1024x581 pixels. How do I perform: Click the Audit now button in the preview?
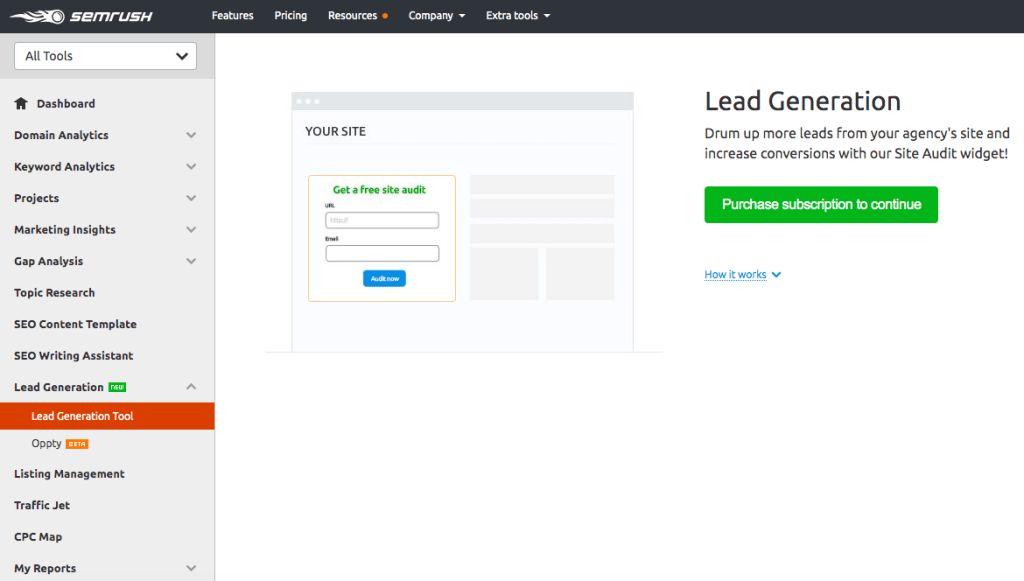click(384, 279)
